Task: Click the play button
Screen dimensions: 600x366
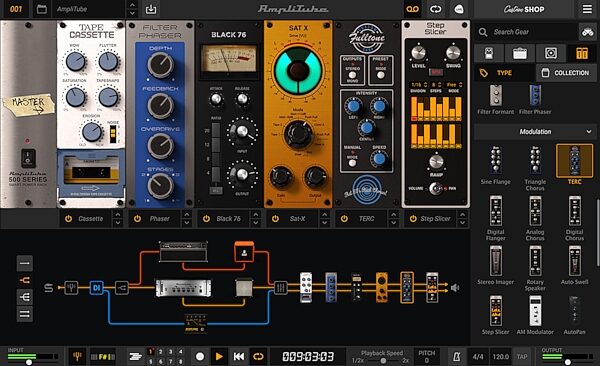Action: (x=219, y=357)
